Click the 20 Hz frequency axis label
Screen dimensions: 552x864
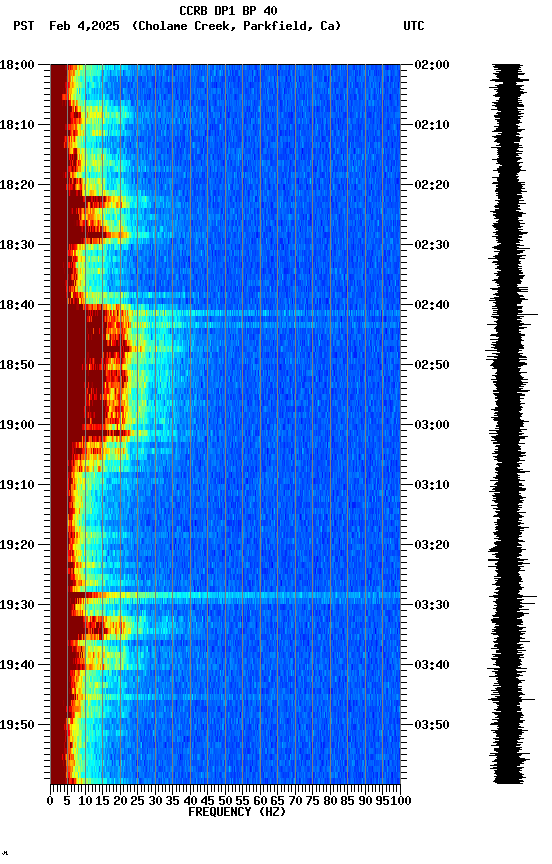pos(120,801)
